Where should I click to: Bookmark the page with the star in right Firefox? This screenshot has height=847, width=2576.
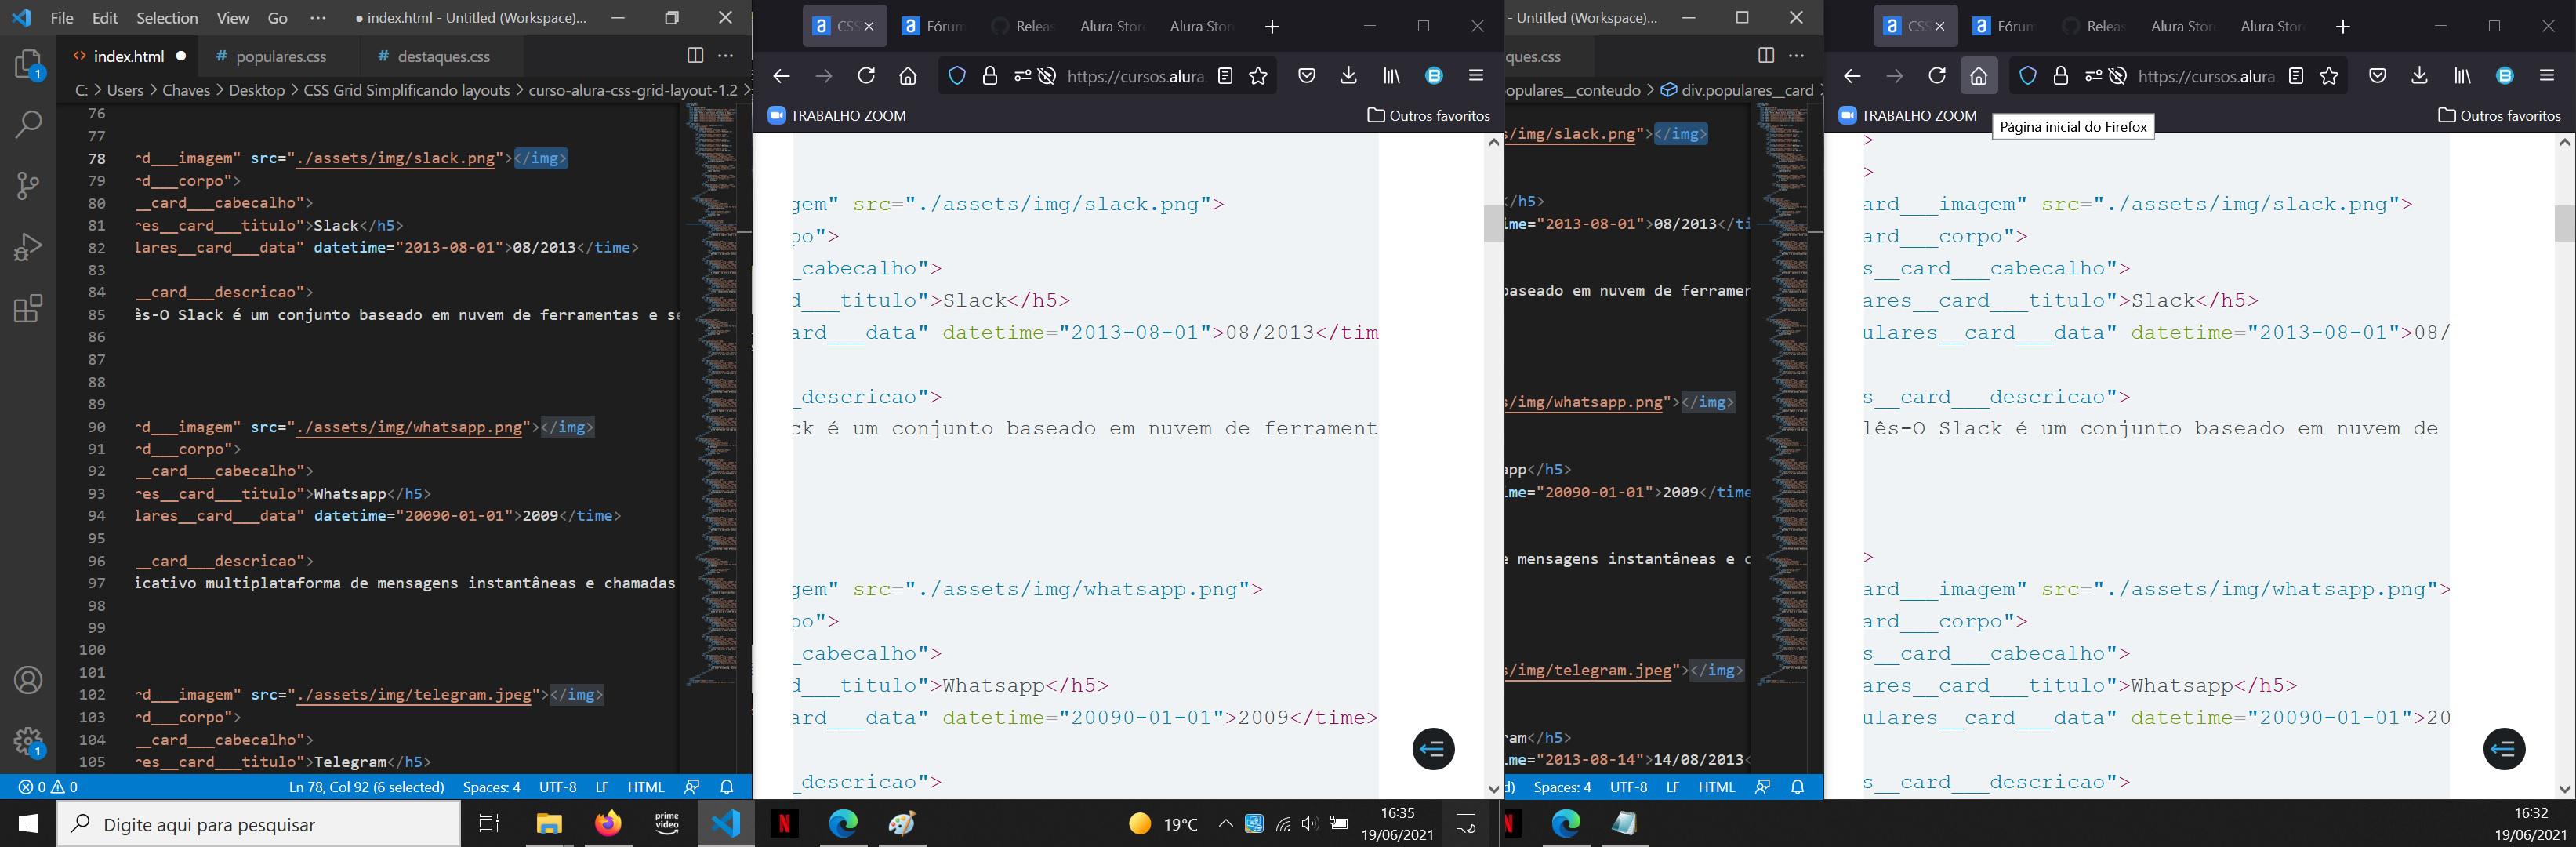pos(2329,76)
